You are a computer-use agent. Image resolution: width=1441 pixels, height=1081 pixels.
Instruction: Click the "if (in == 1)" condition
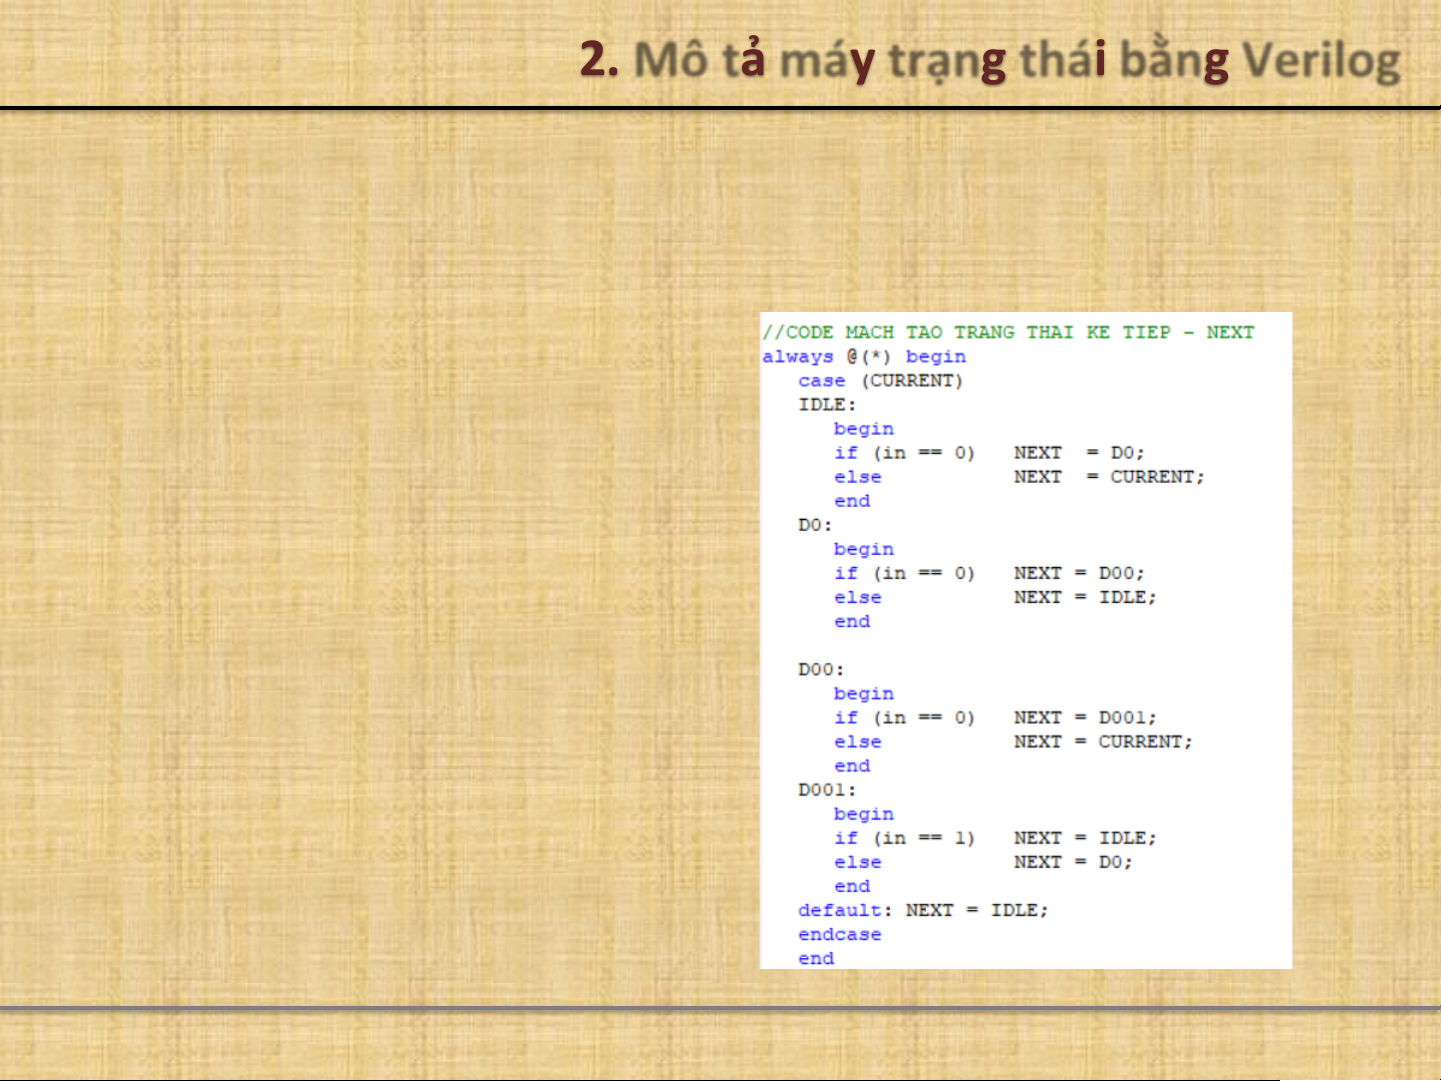pos(904,838)
